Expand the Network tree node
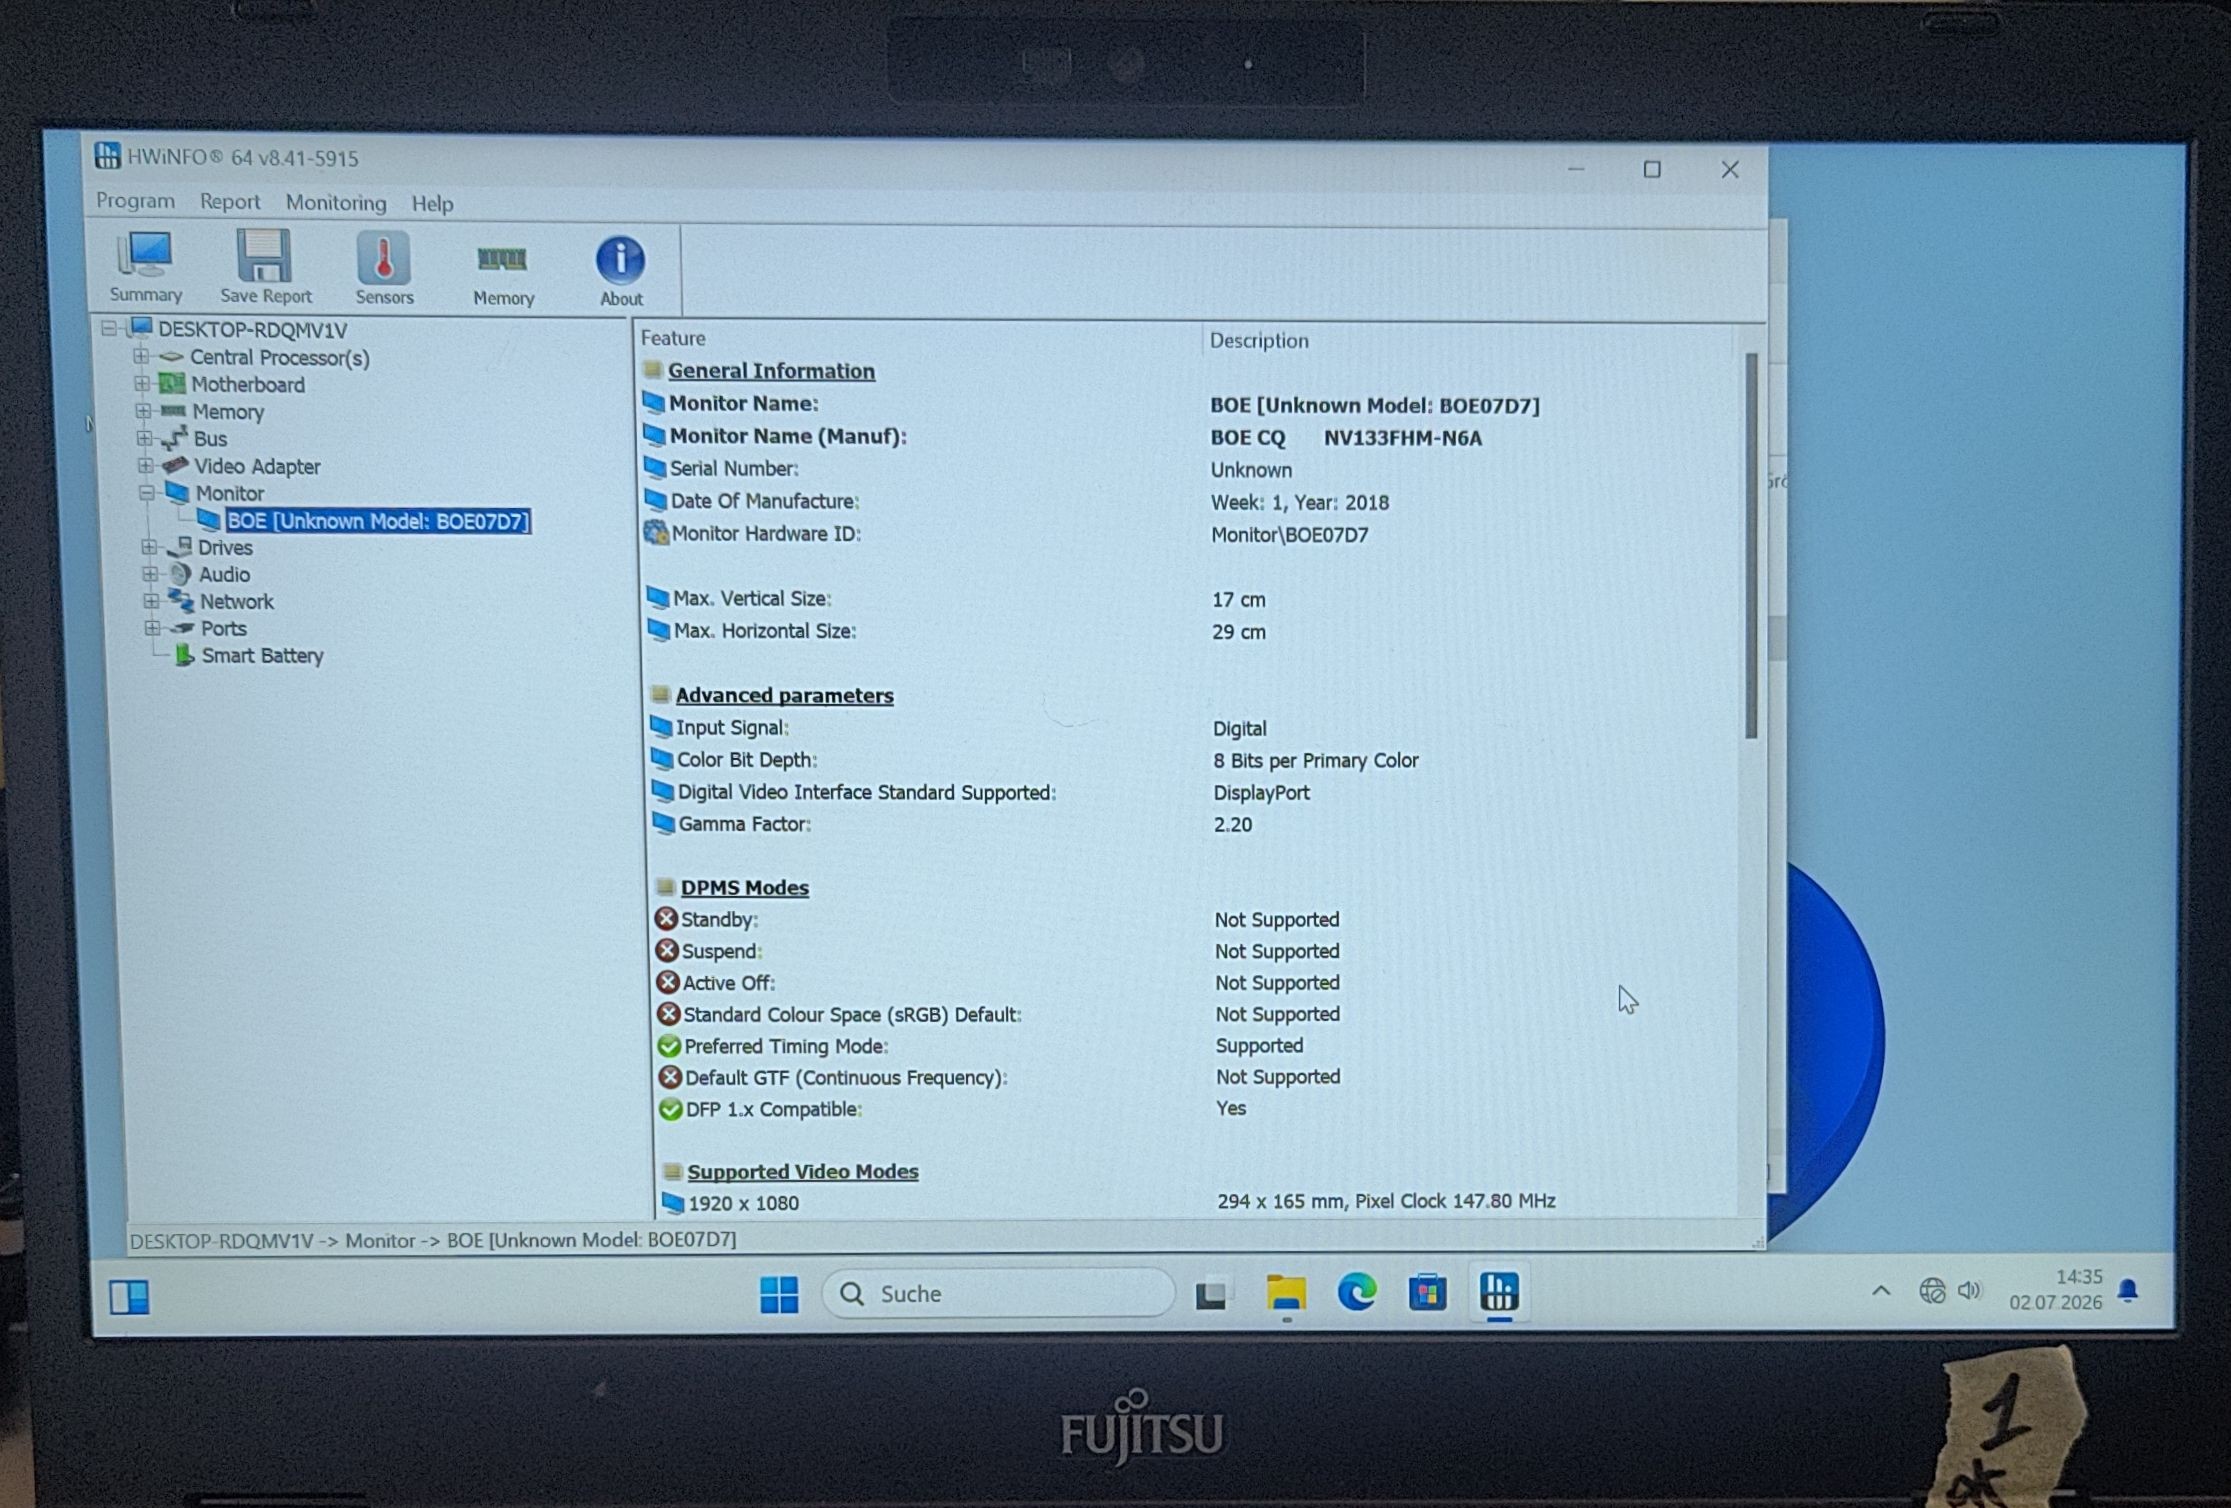 coord(151,601)
